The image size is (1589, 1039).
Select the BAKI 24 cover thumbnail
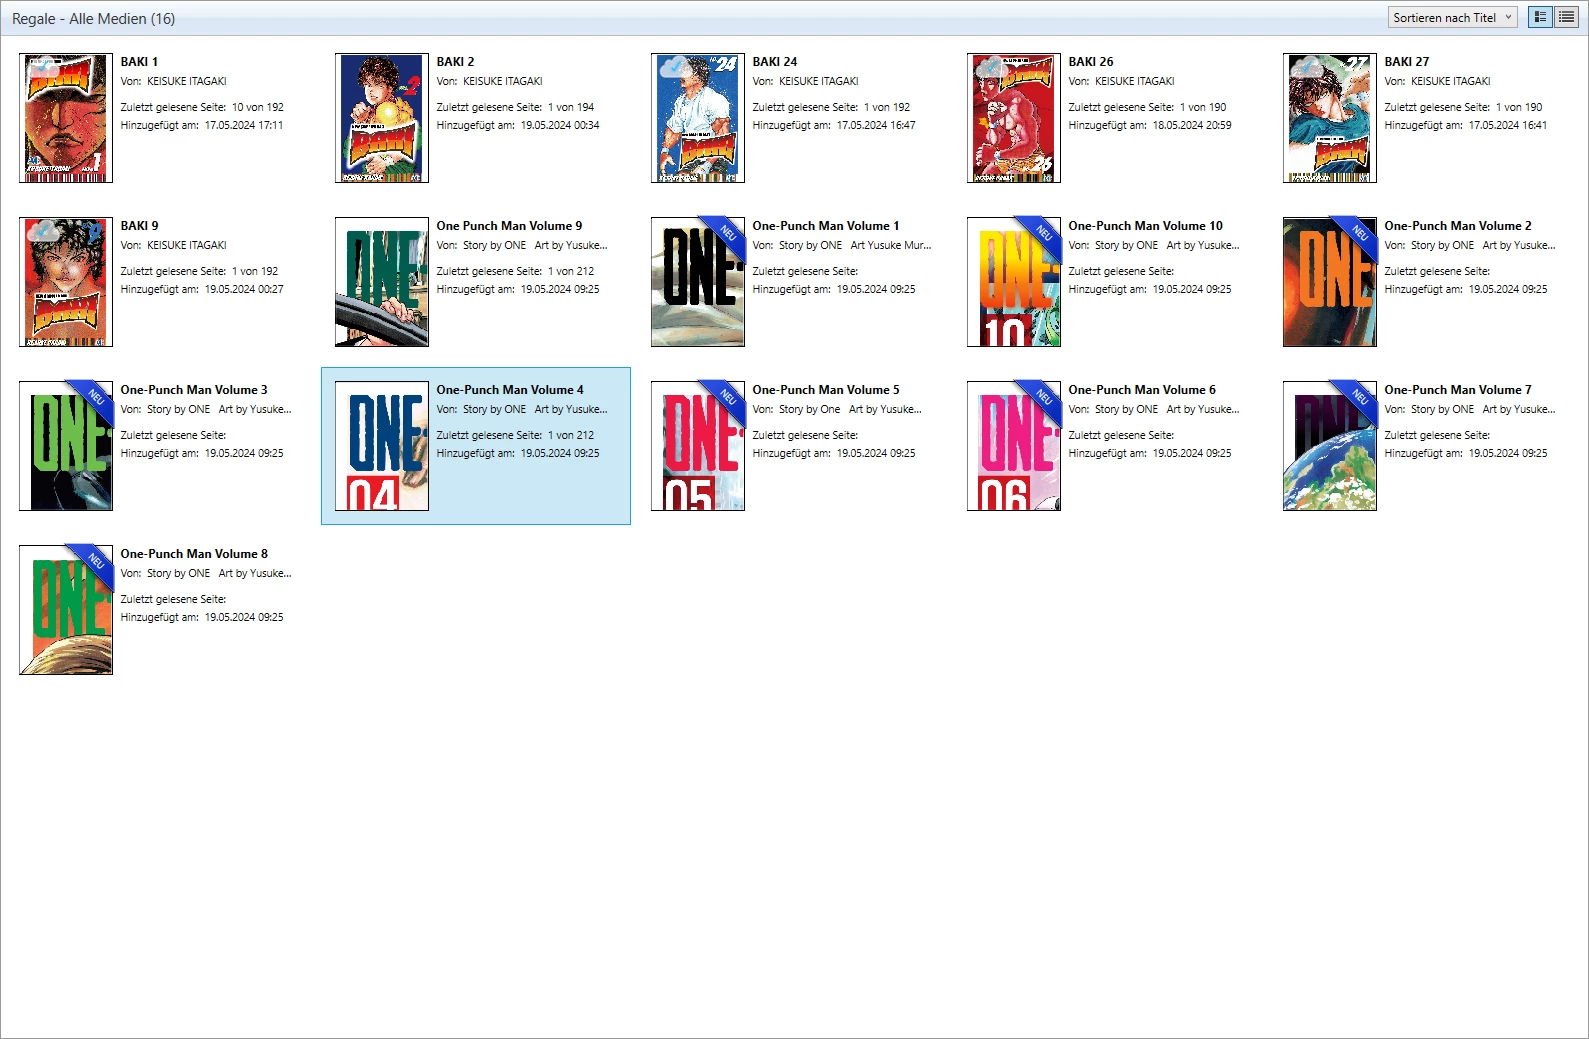pyautogui.click(x=698, y=118)
